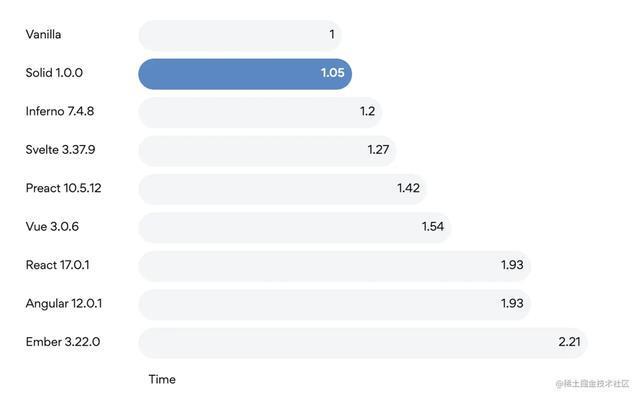Click the Inferno 7.4.8 label
Screen dimensions: 640x399
point(60,111)
